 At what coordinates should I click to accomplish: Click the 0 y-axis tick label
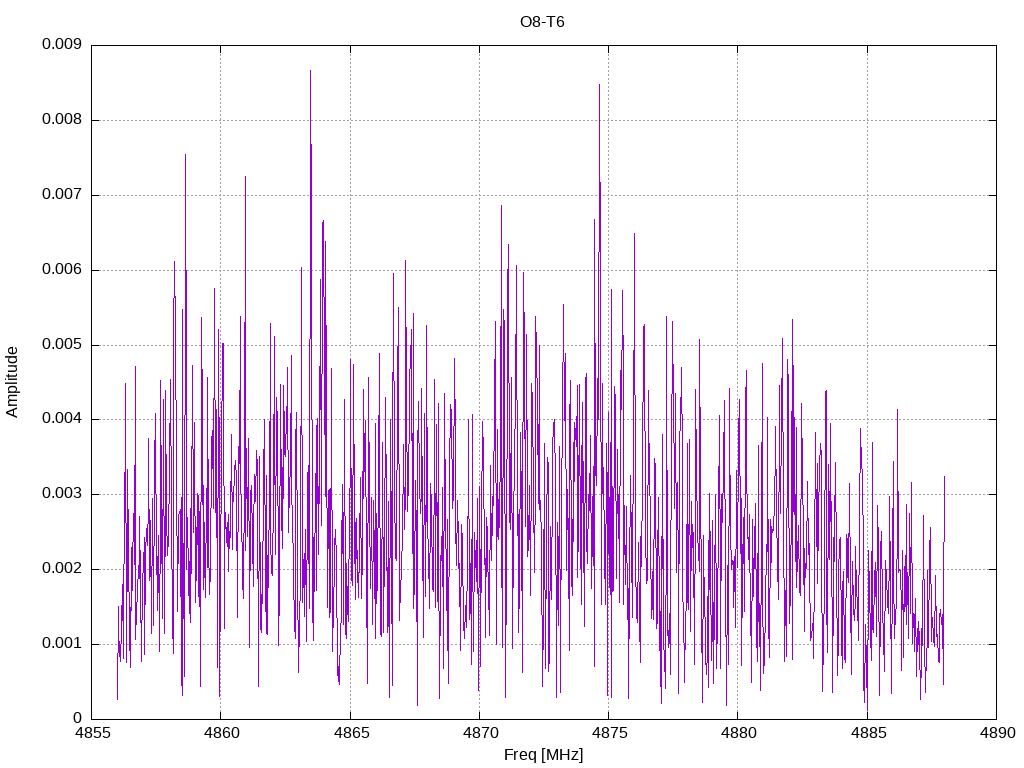77,718
